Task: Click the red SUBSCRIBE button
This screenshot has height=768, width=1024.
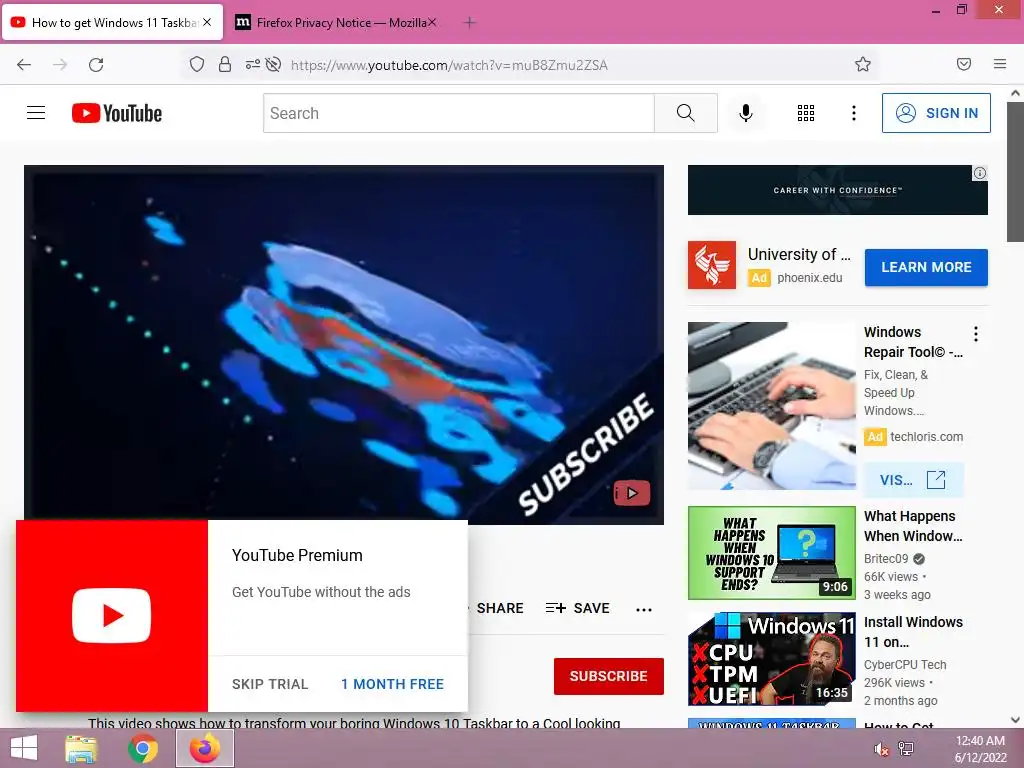Action: pos(609,676)
